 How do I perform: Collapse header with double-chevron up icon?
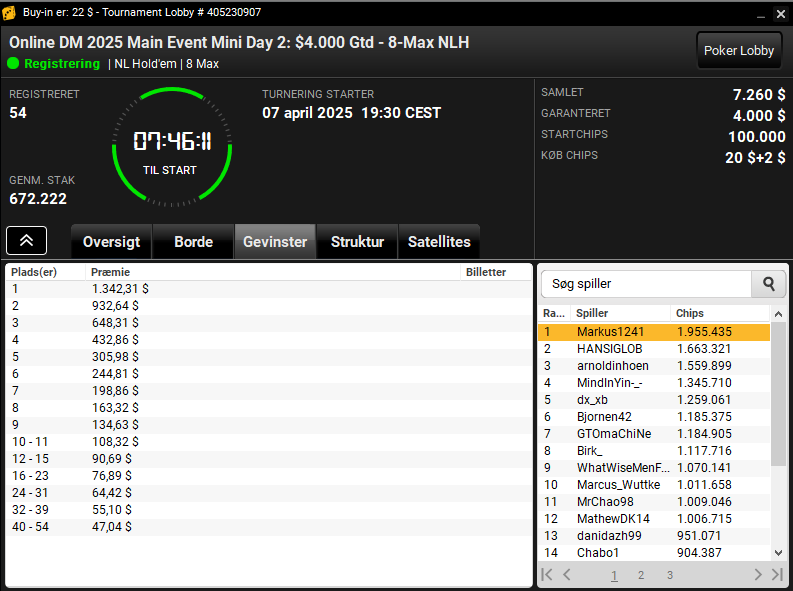26,241
